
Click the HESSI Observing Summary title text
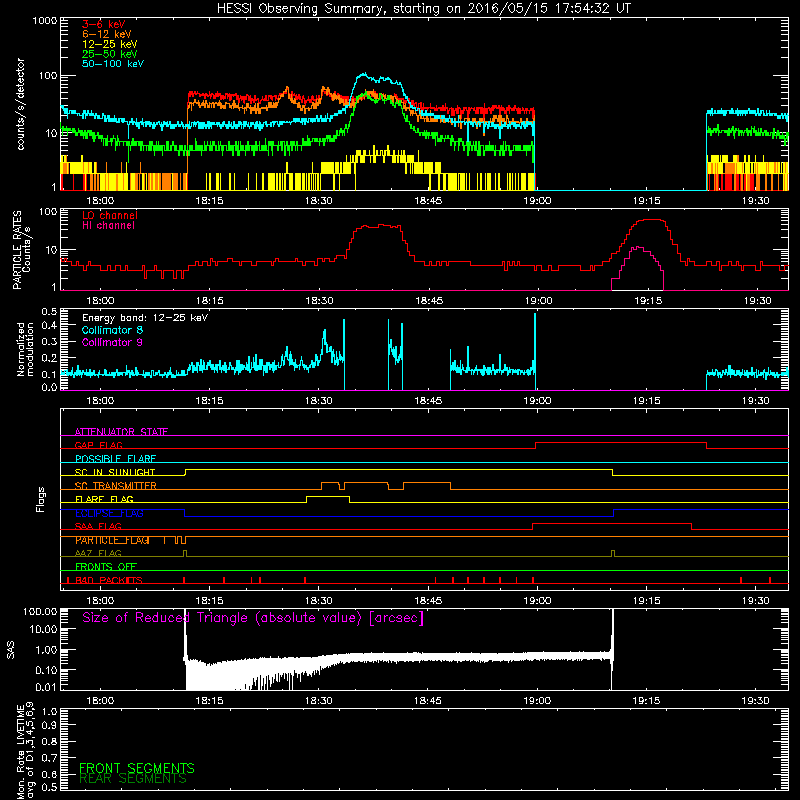pos(424,9)
